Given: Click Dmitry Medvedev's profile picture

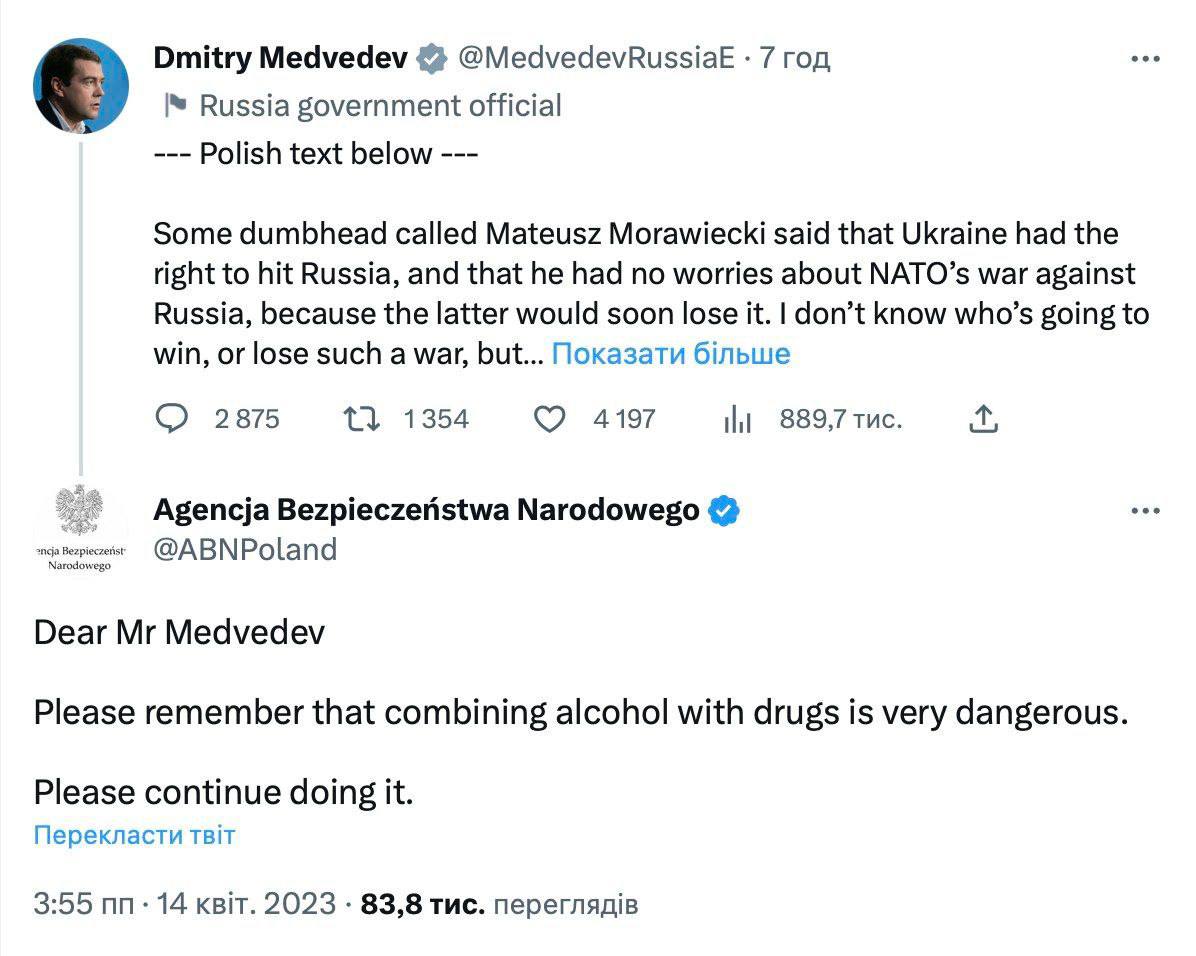Looking at the screenshot, I should 82,86.
